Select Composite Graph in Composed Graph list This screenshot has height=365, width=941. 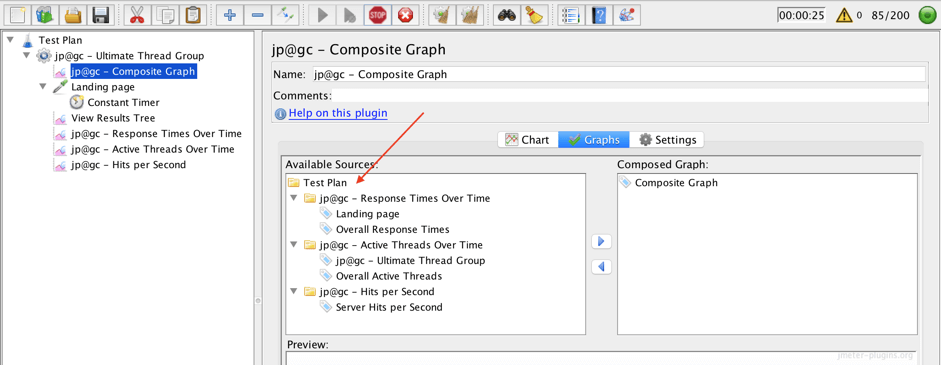676,182
